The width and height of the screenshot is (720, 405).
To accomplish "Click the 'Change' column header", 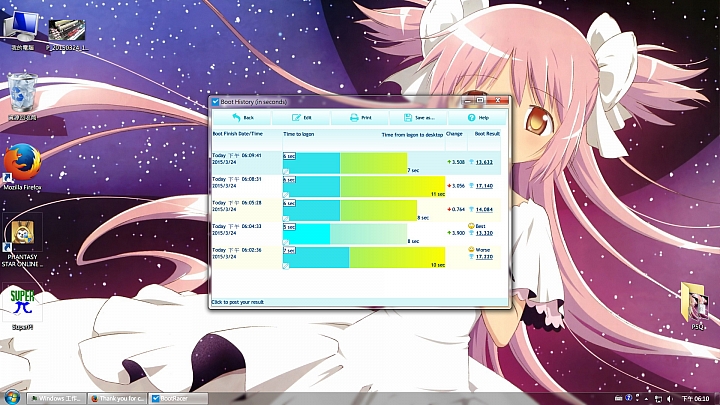I will (454, 134).
